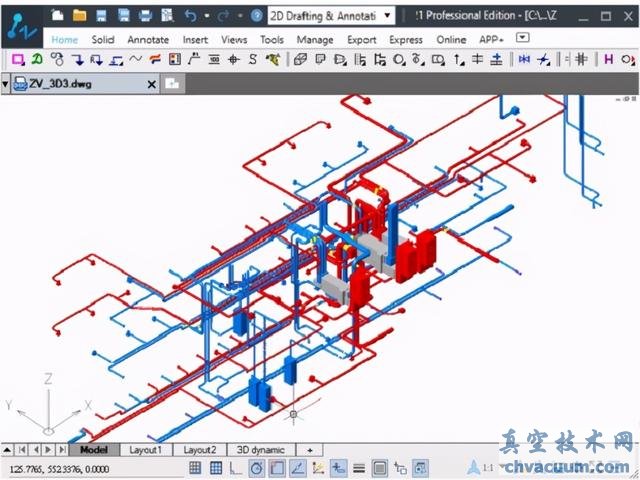The width and height of the screenshot is (640, 480).
Task: Select the ZV_3D3.dwg document tab
Action: (84, 84)
